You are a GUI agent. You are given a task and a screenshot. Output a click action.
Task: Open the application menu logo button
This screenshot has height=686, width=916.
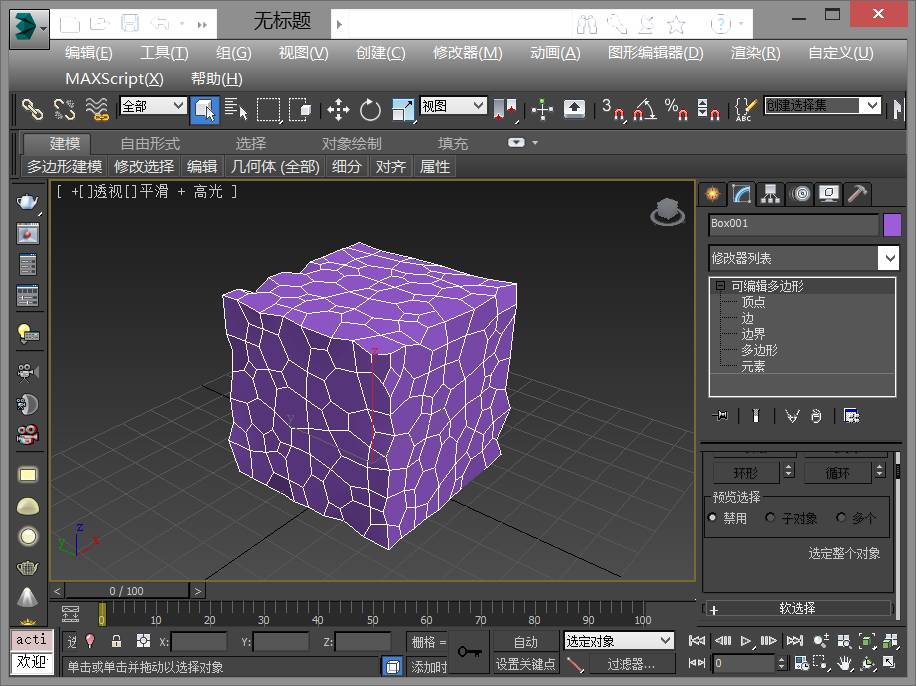(29, 27)
